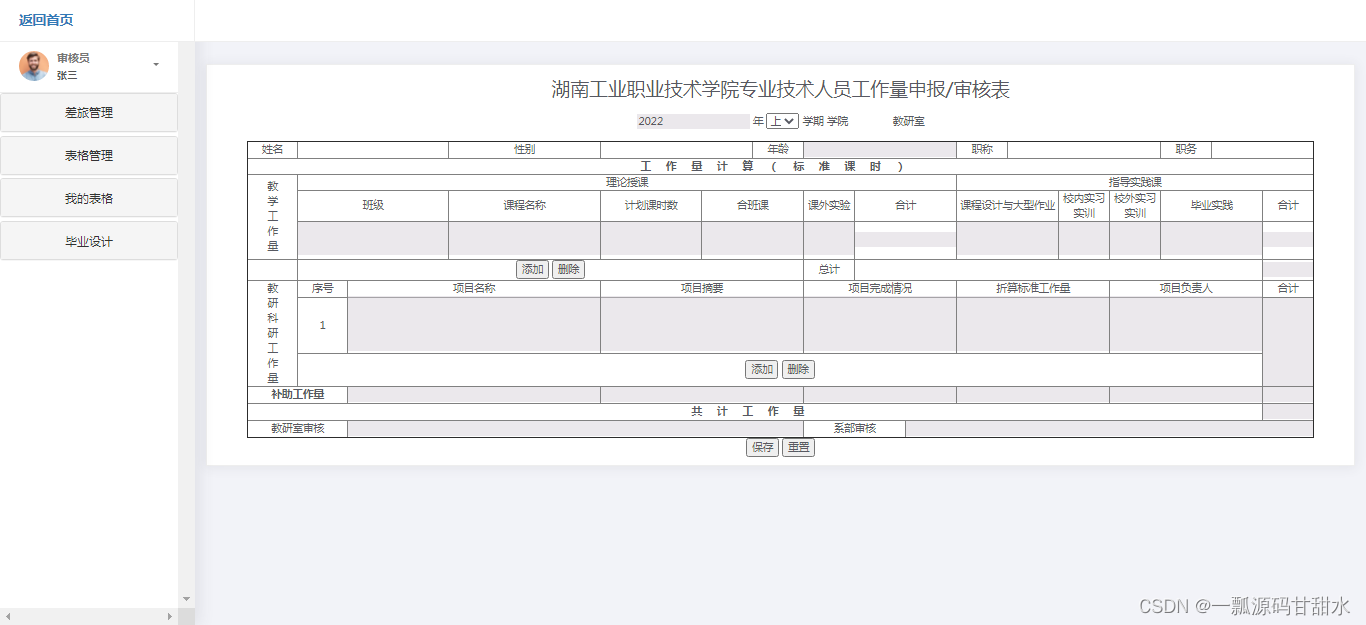This screenshot has height=625, width=1366.
Task: Open the 表格管理 menu
Action: click(x=89, y=156)
